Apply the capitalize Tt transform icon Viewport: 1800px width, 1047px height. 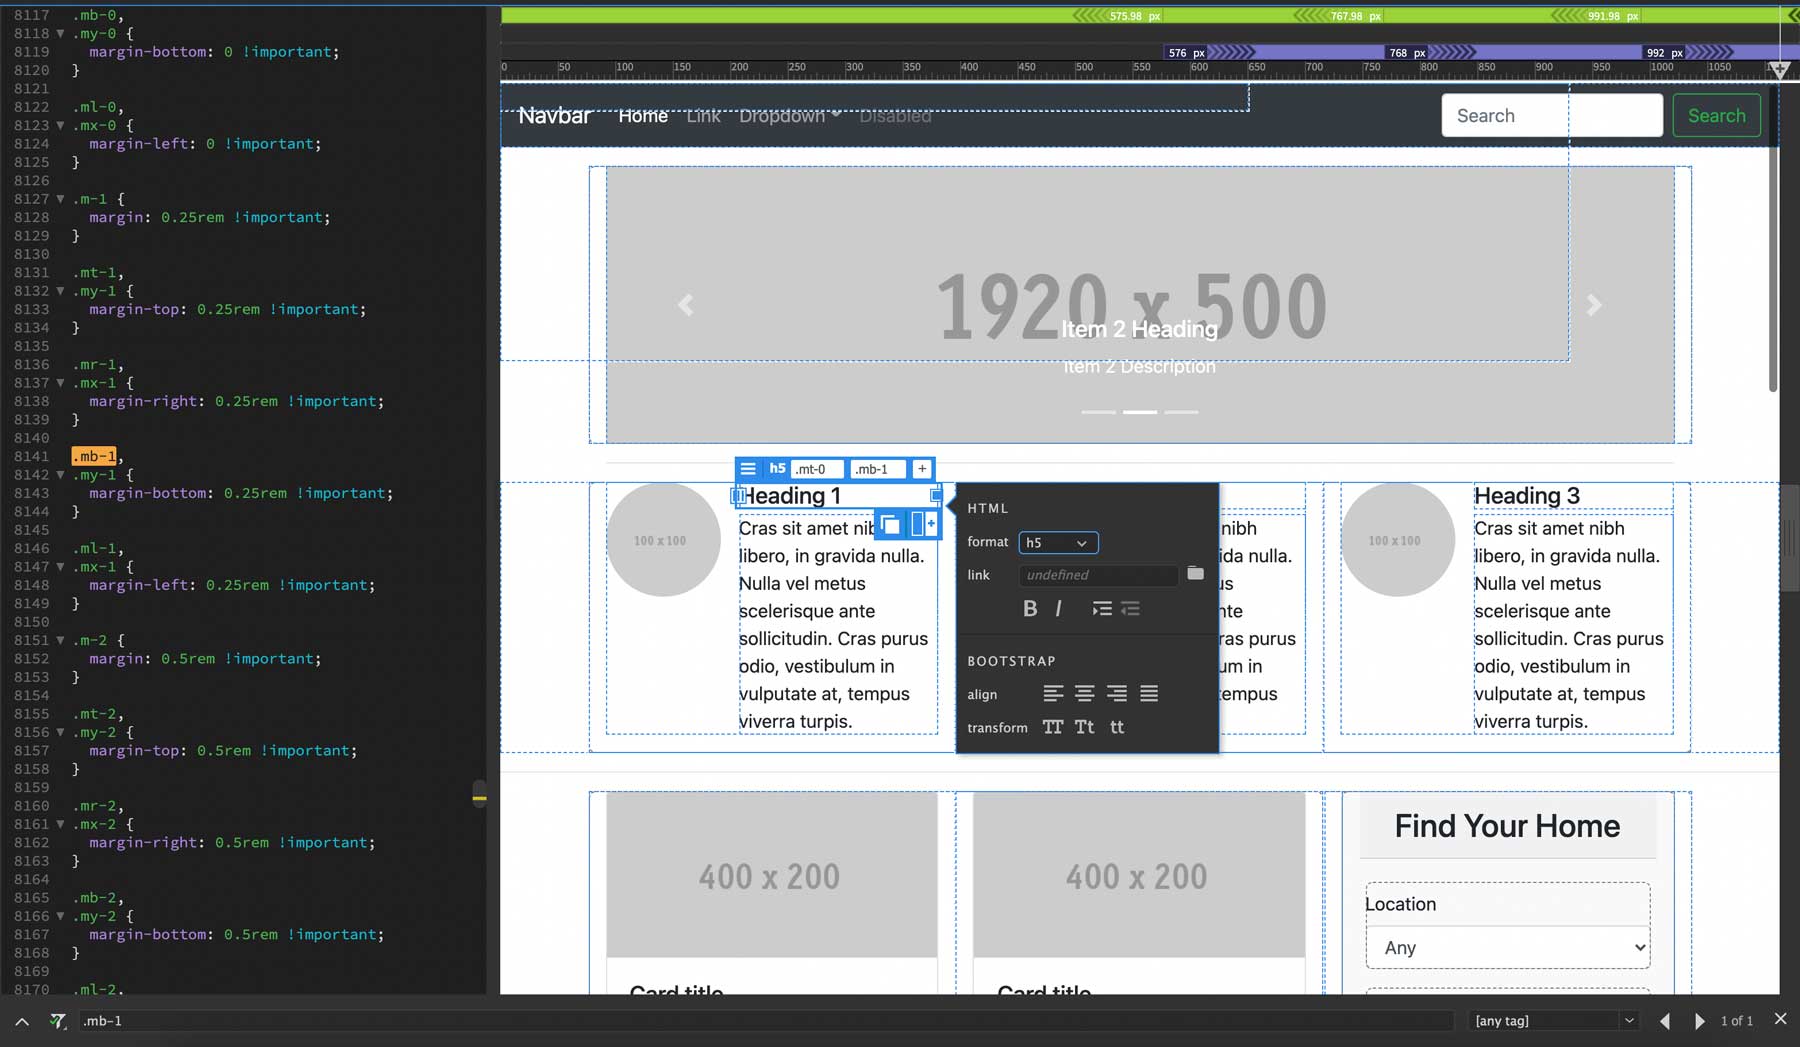1084,727
